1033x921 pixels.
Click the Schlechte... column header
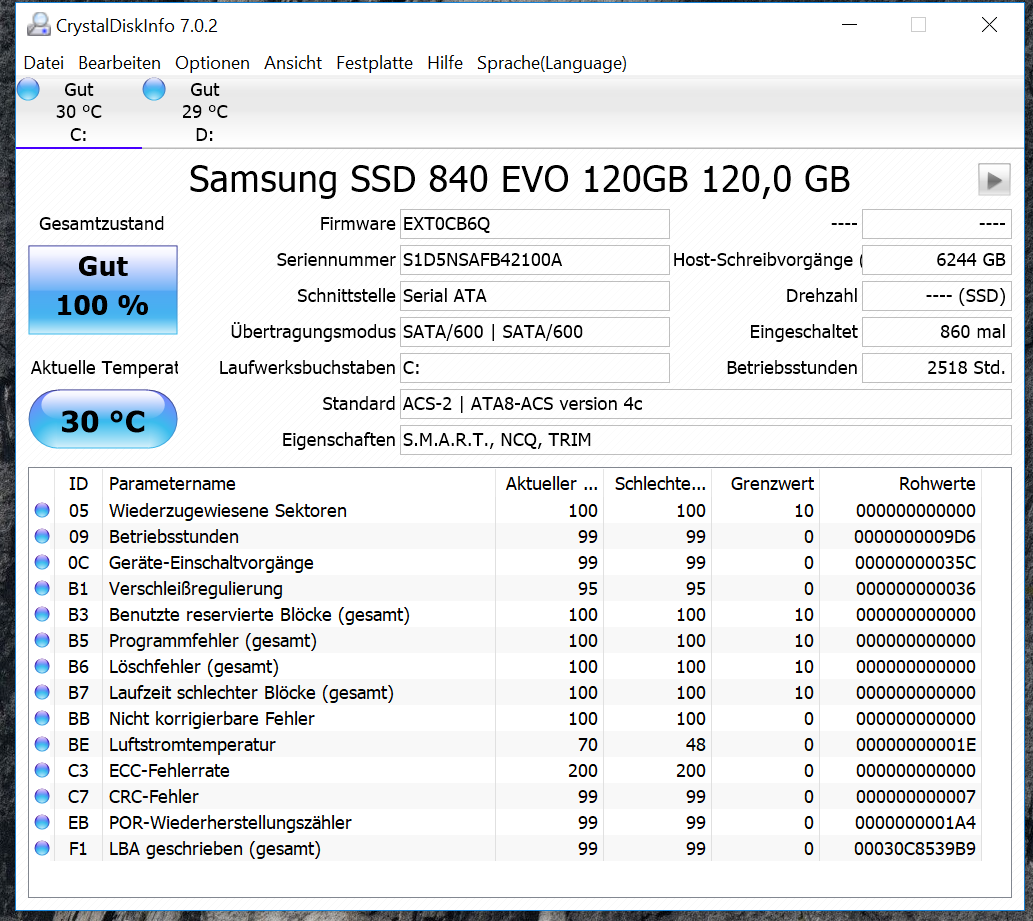(x=657, y=484)
